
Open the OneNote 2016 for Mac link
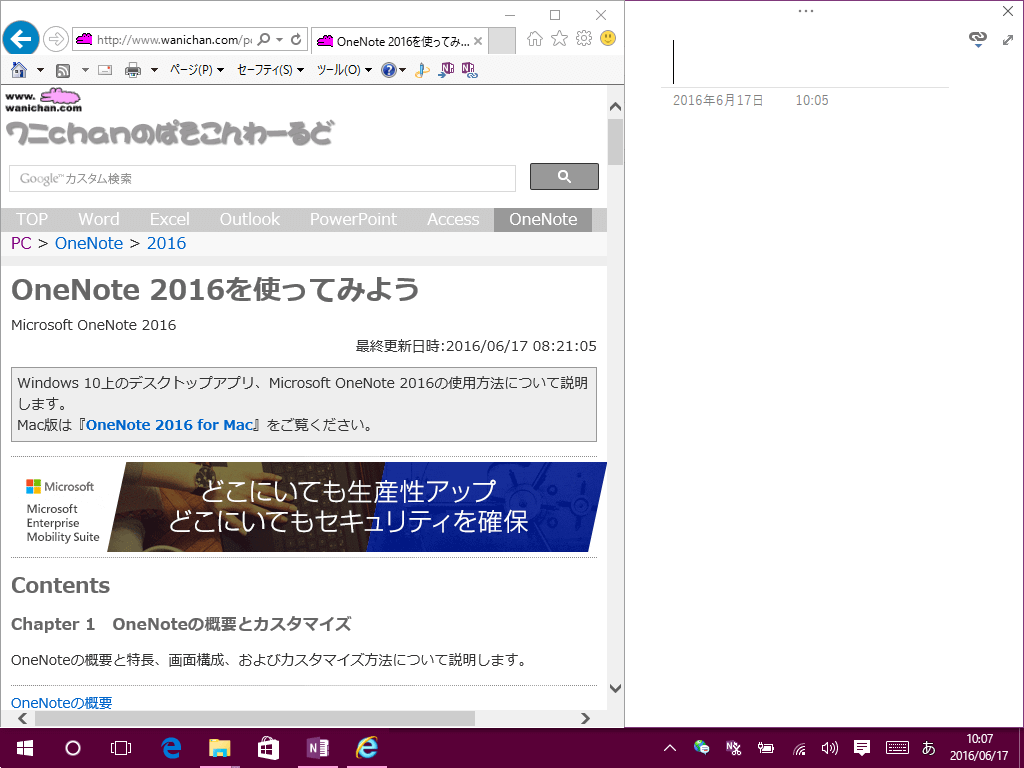click(x=170, y=424)
